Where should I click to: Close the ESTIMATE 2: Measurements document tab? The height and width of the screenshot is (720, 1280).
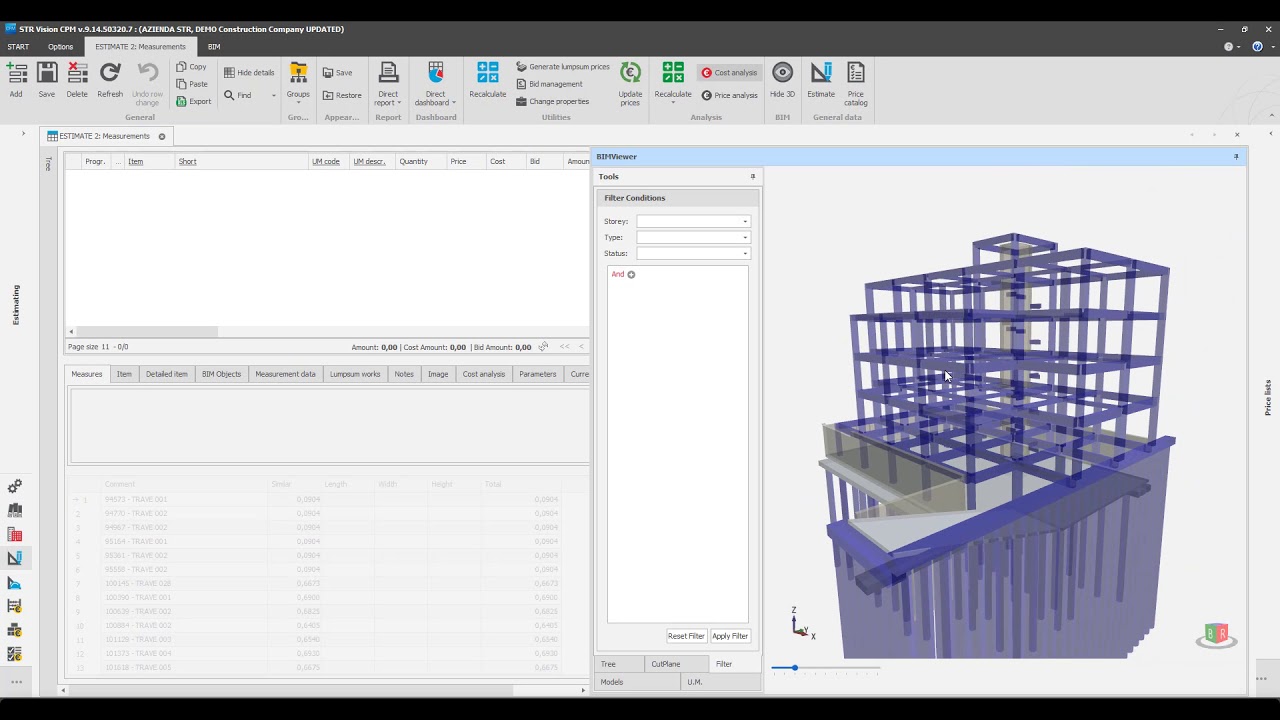161,136
